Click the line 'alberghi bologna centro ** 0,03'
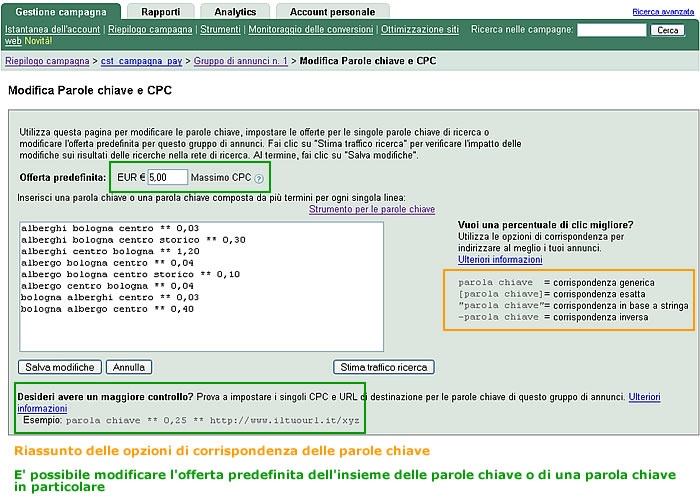The image size is (700, 500). [110, 229]
